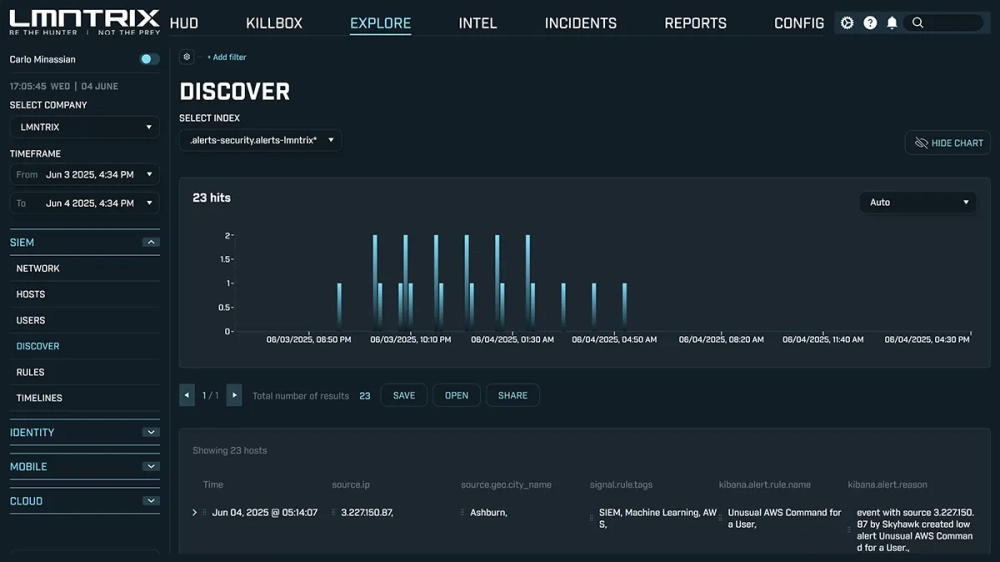This screenshot has width=1000, height=562.
Task: Open the INCIDENTS tab
Action: coord(580,24)
